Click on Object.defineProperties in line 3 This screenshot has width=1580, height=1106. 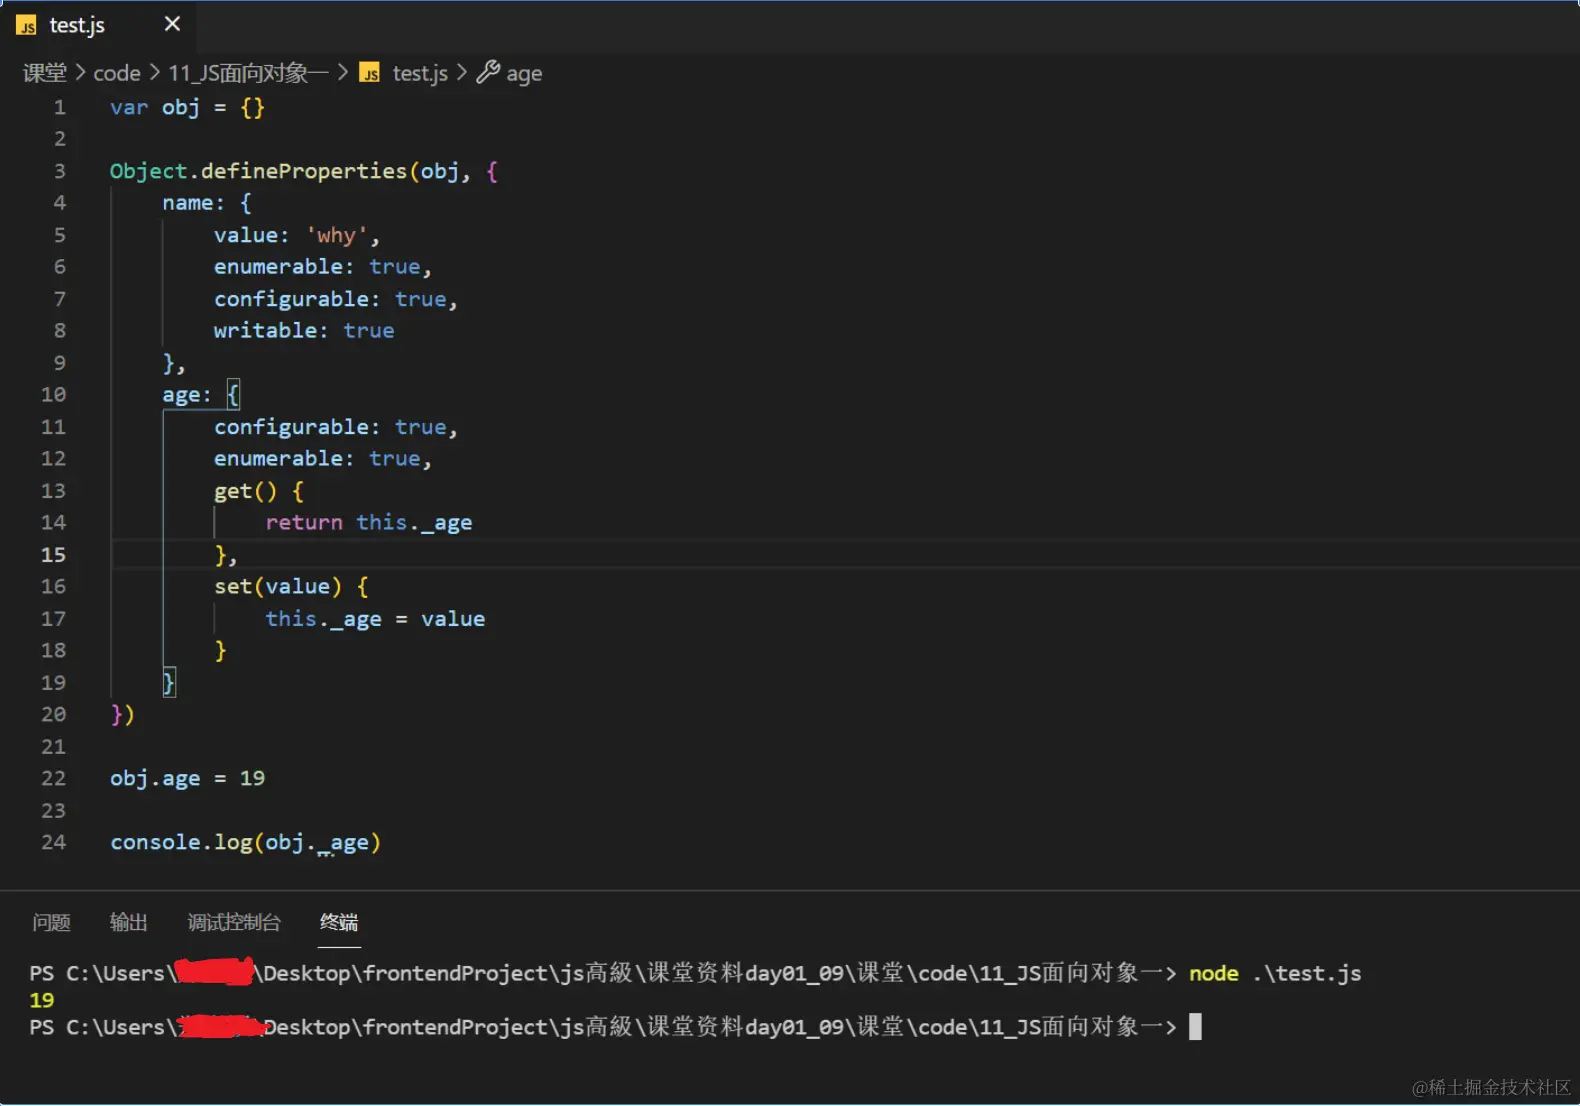click(x=258, y=171)
